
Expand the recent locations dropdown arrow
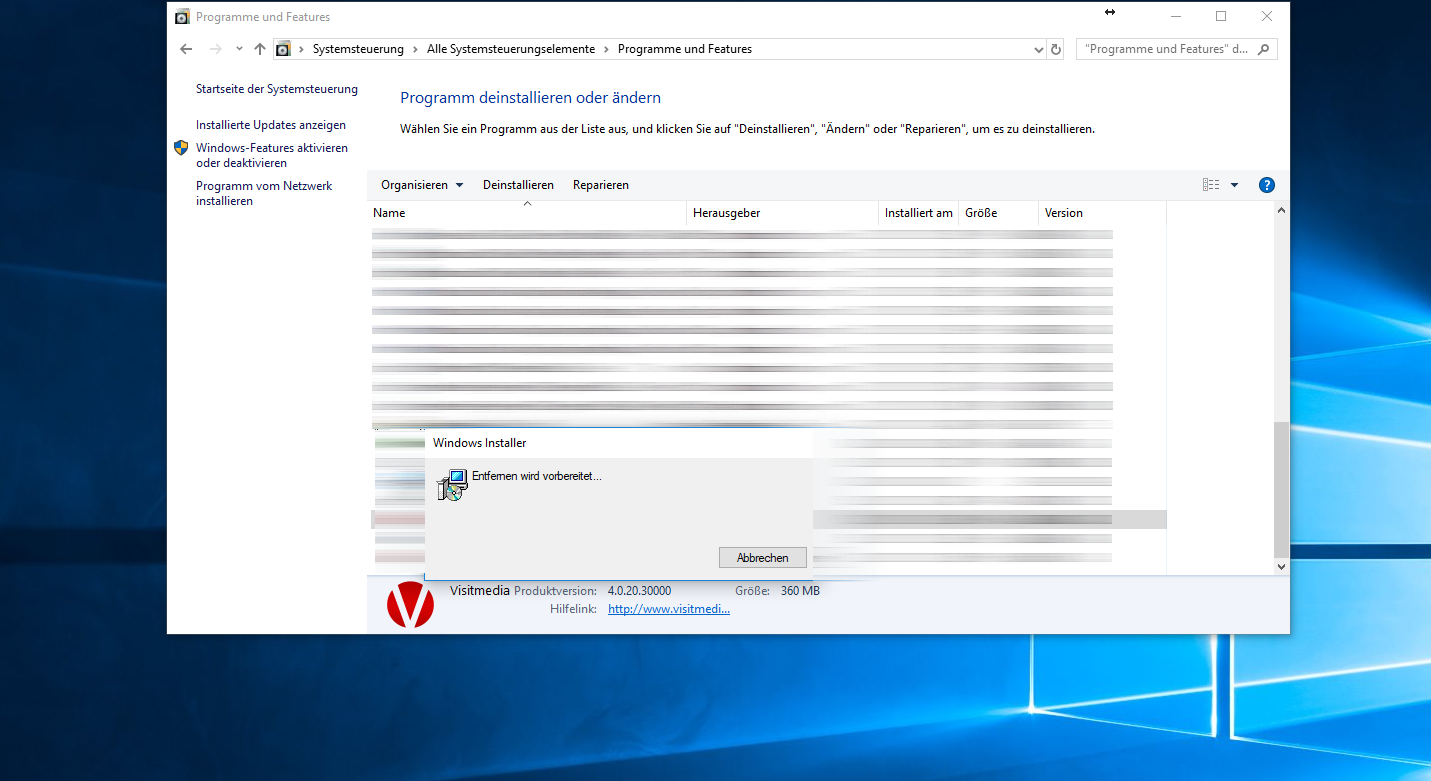click(239, 49)
